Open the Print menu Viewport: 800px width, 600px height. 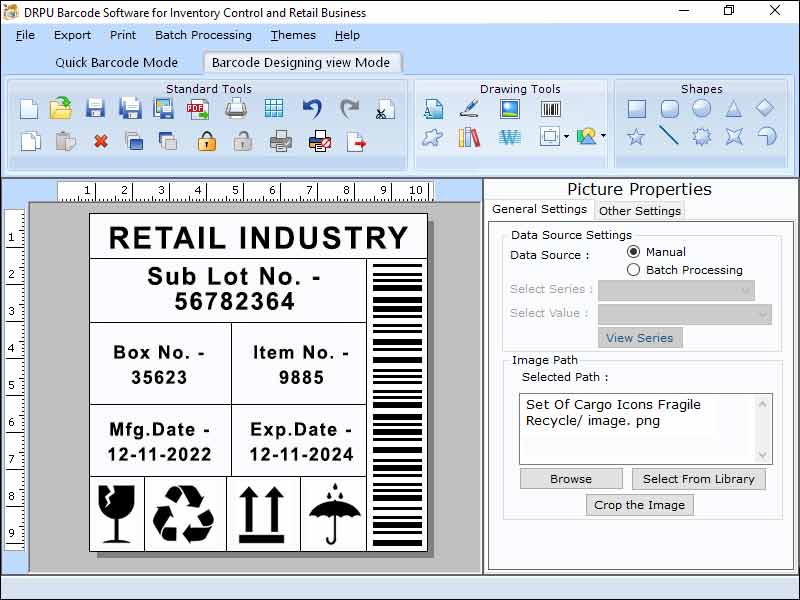(123, 35)
